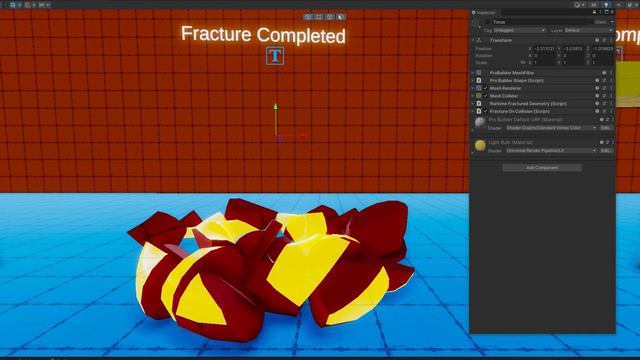Viewport: 640px width, 360px height.
Task: Open the Layer dropdown showing Default
Action: tap(588, 30)
